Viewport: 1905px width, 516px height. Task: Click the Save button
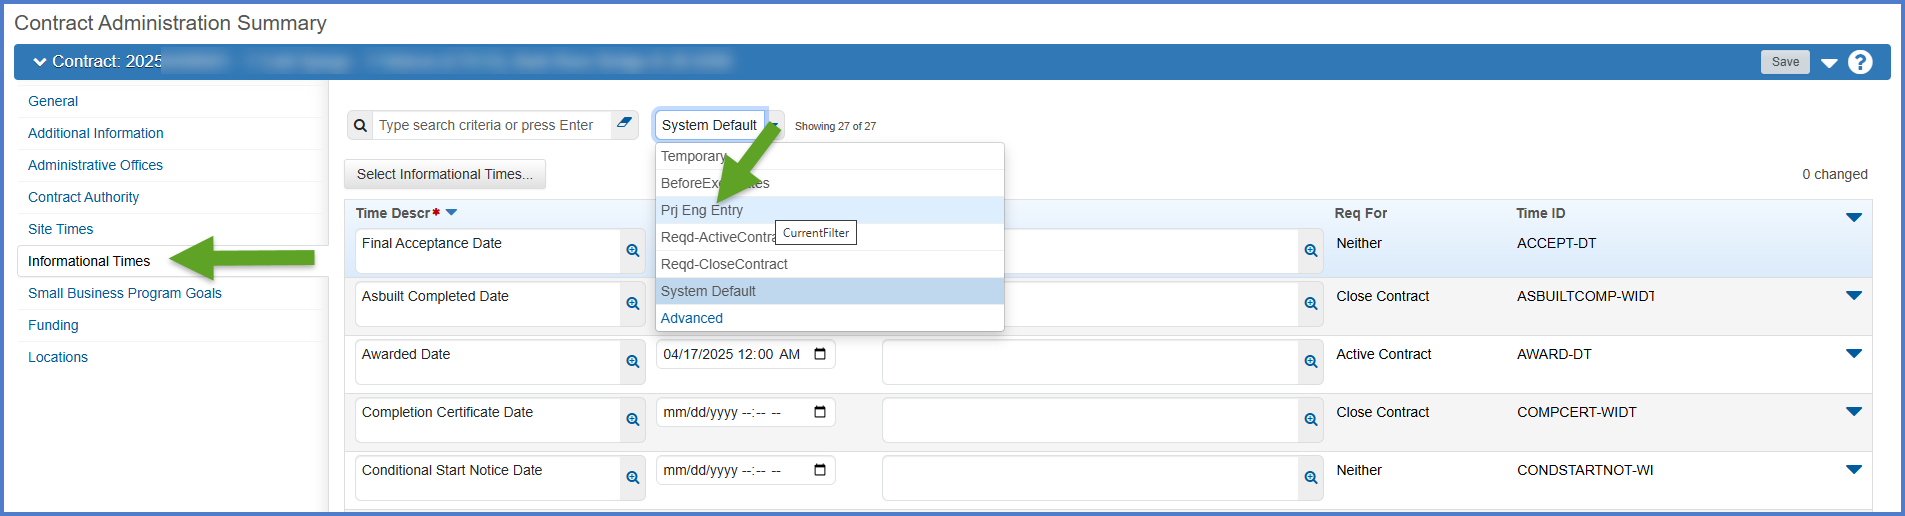1784,62
